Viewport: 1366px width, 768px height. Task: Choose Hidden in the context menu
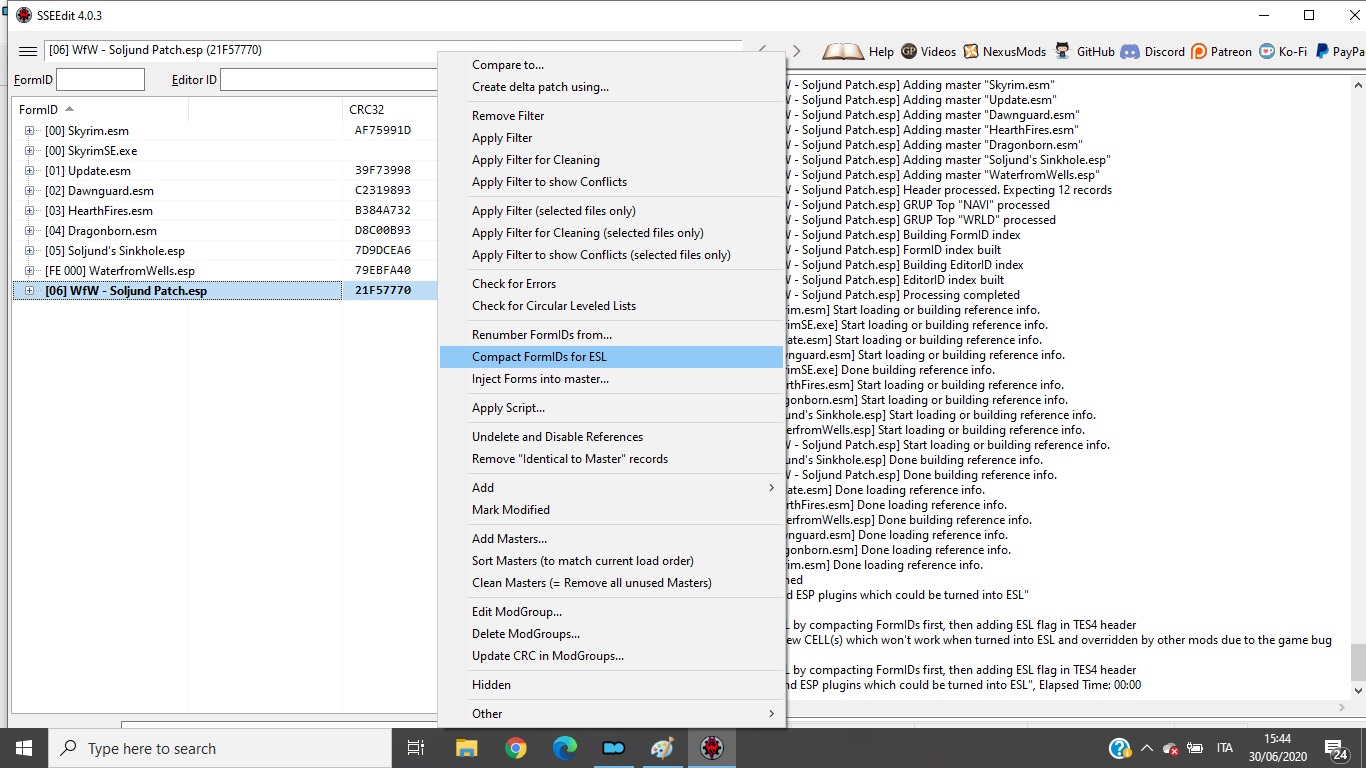click(611, 685)
